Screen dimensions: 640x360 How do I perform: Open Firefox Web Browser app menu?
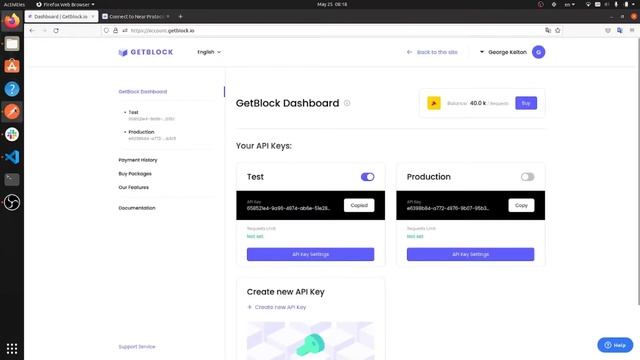click(x=65, y=4)
